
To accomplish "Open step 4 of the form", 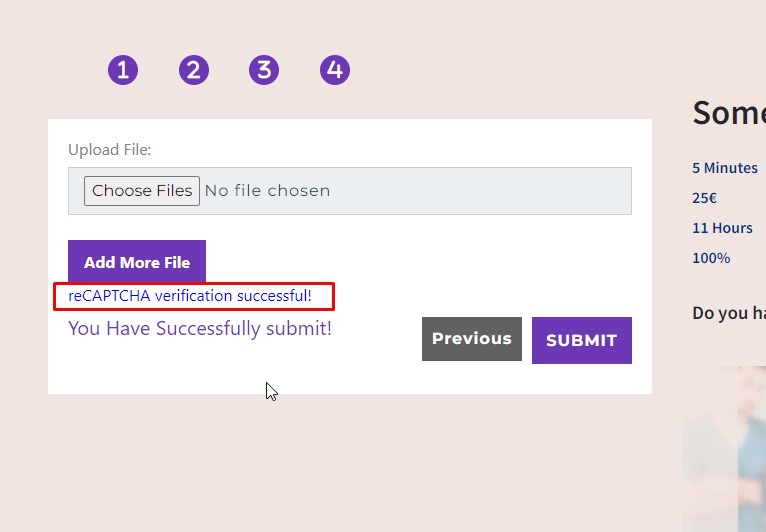I will (335, 70).
